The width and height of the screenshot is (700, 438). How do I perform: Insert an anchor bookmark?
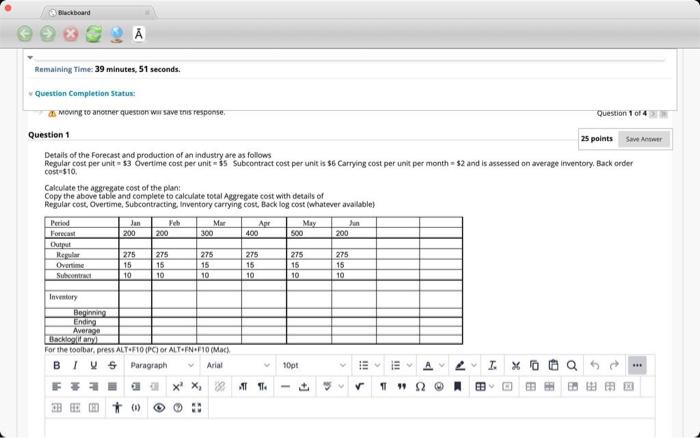pyautogui.click(x=458, y=387)
